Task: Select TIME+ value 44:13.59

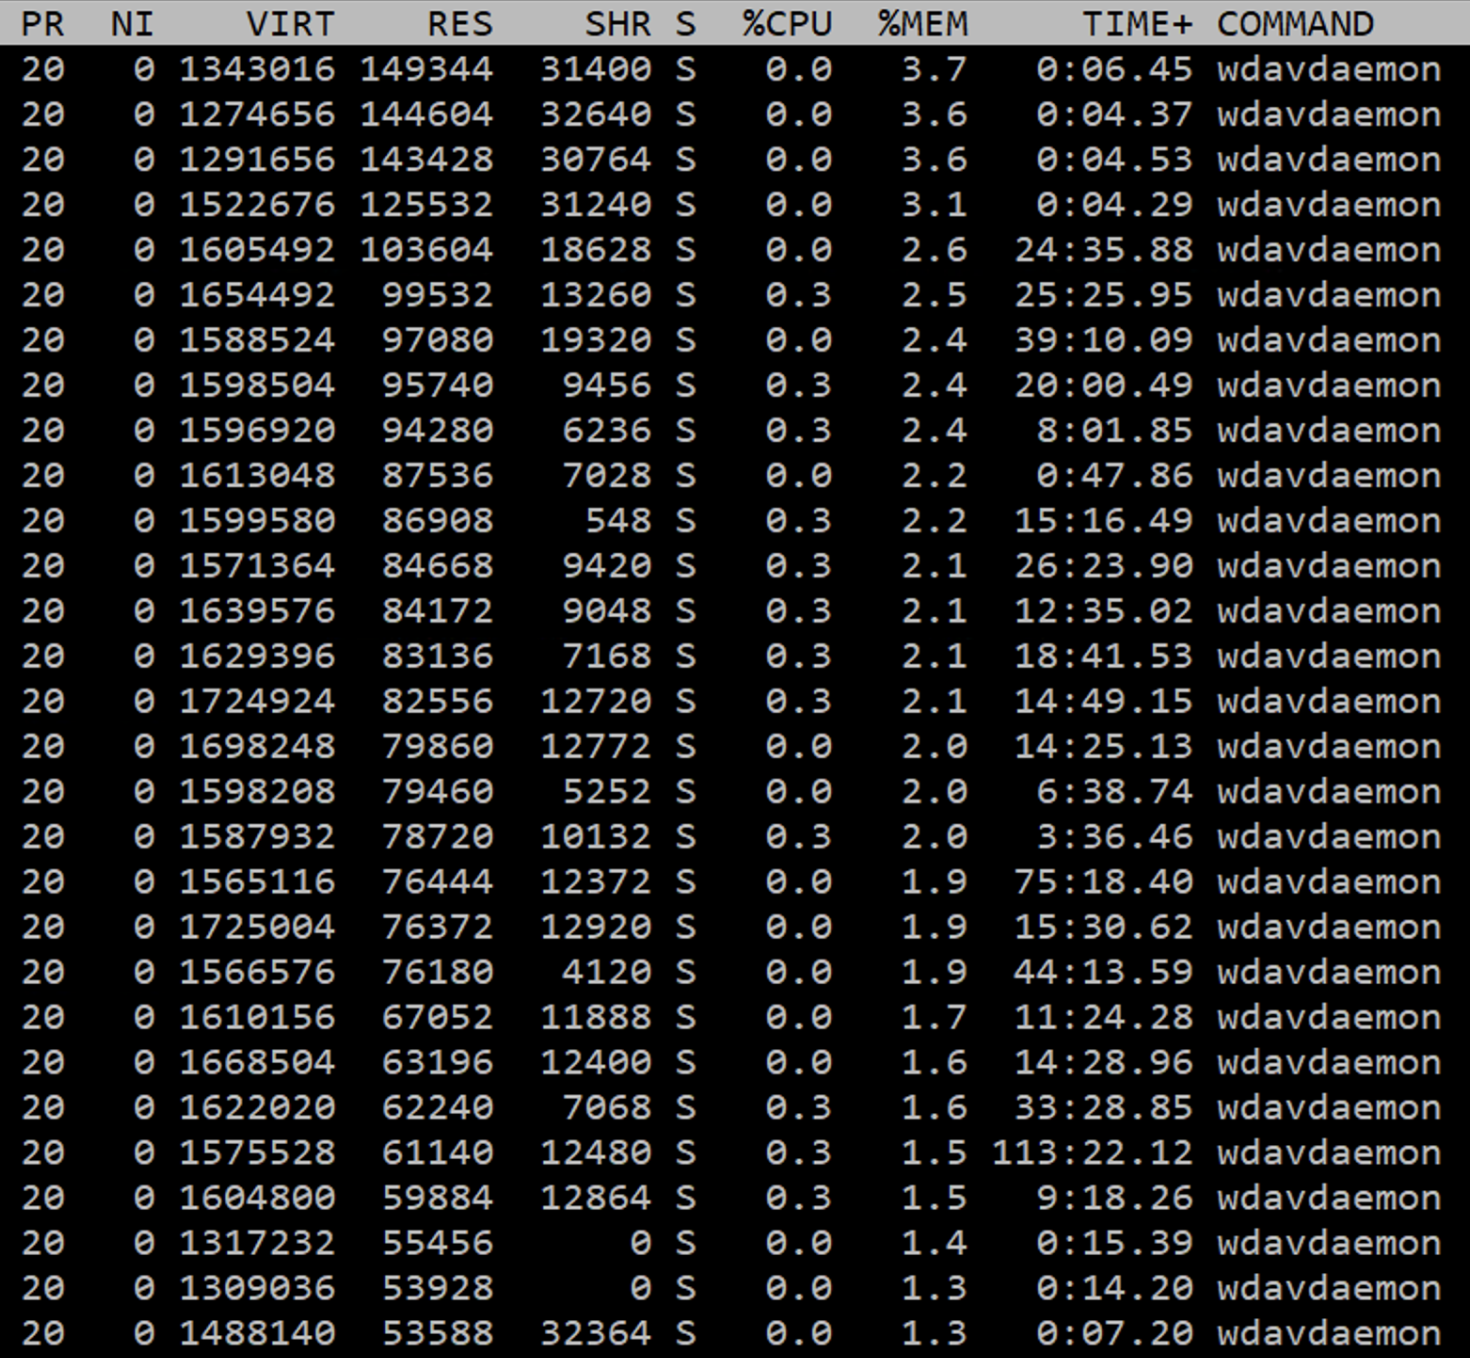Action: point(1103,972)
